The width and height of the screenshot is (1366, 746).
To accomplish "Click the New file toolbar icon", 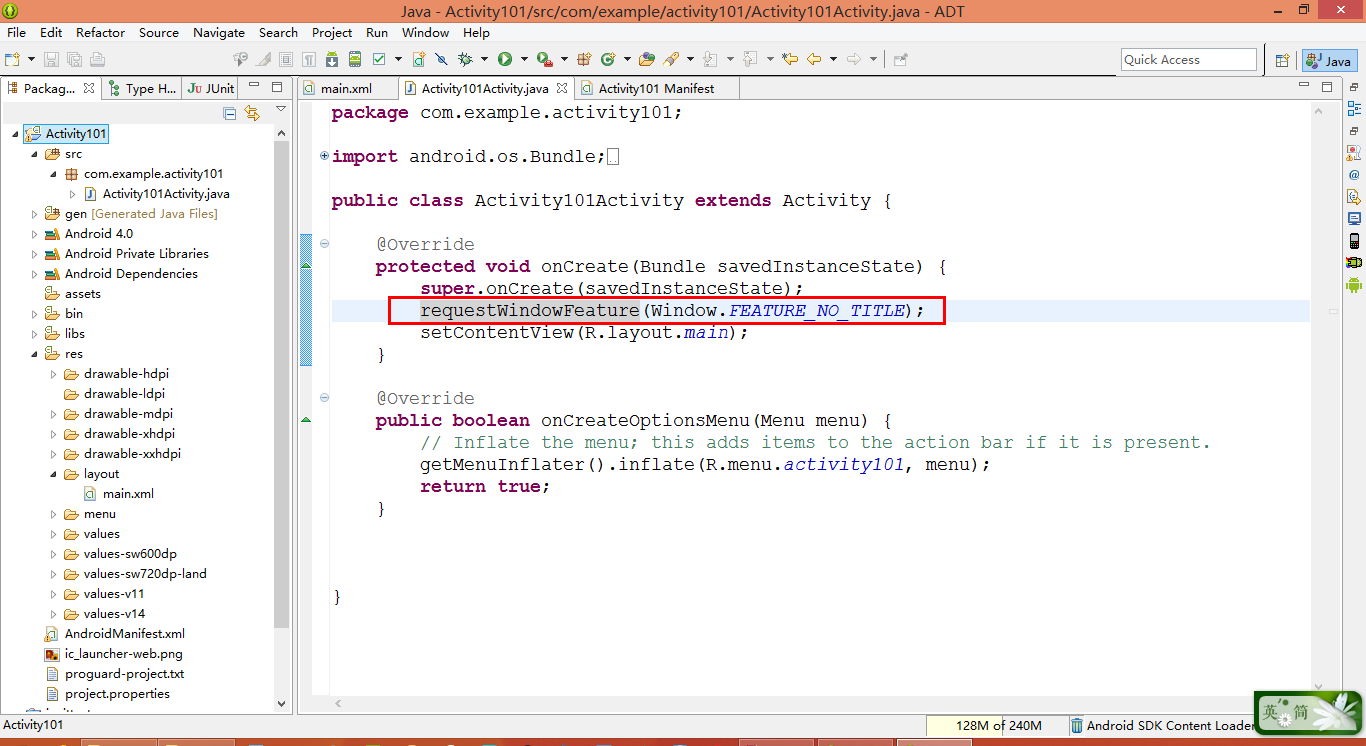I will (x=11, y=59).
